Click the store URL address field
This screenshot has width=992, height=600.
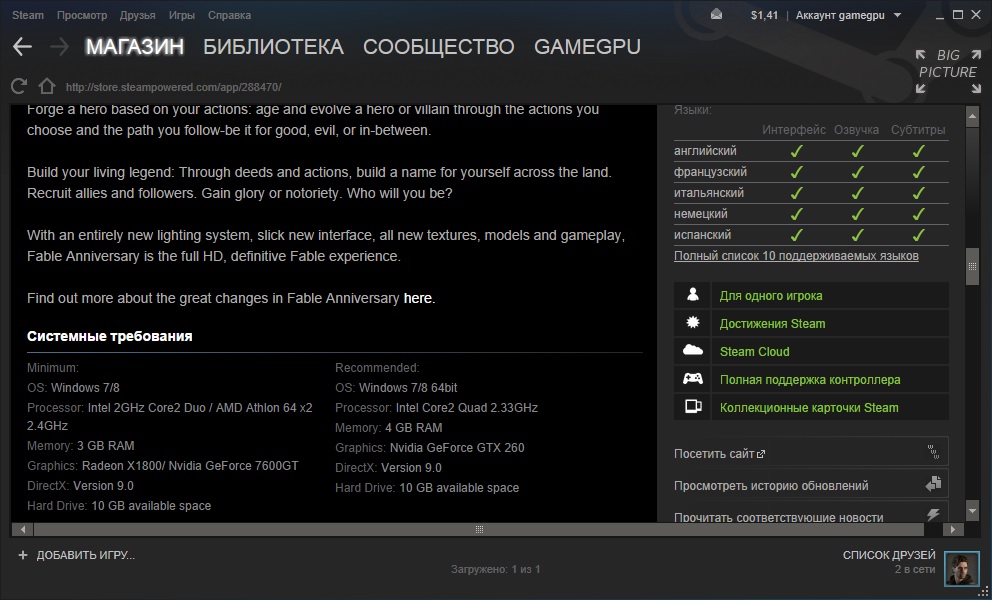pyautogui.click(x=173, y=87)
